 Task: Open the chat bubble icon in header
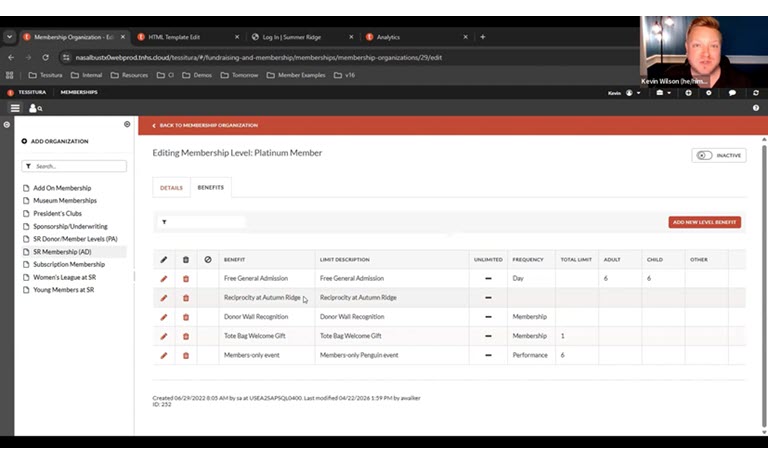pos(732,93)
